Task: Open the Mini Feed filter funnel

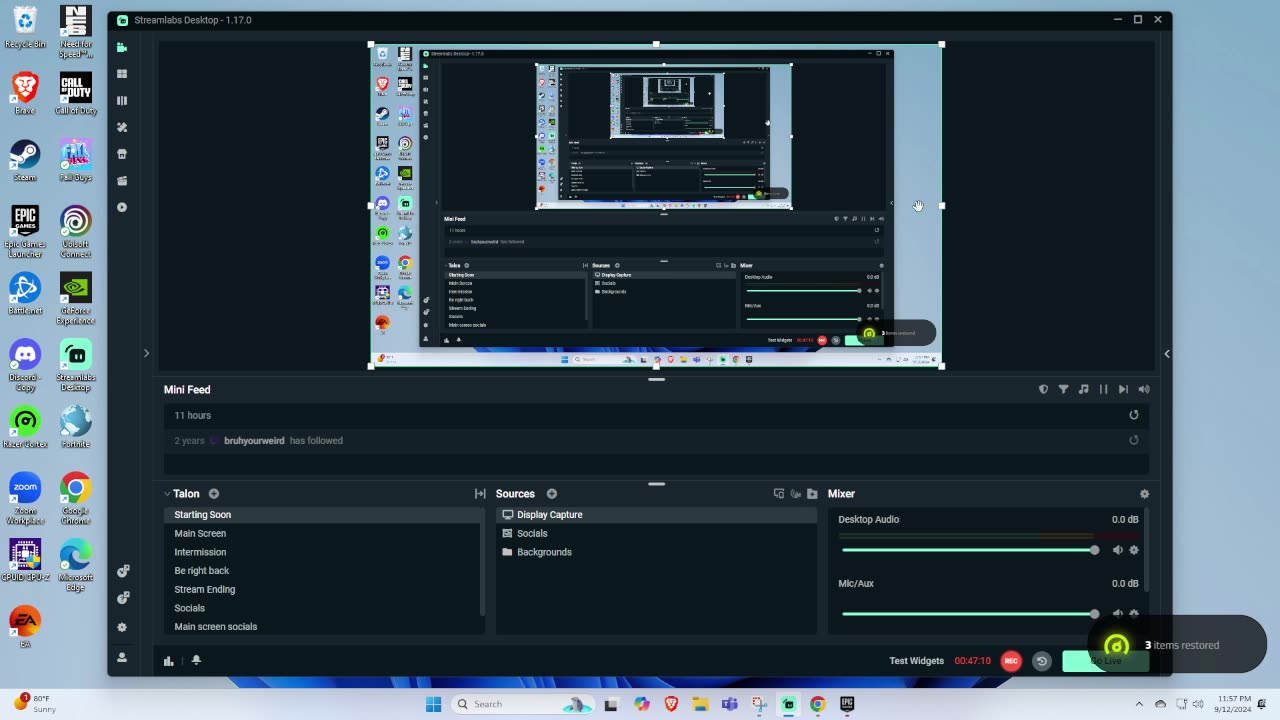Action: point(1063,390)
